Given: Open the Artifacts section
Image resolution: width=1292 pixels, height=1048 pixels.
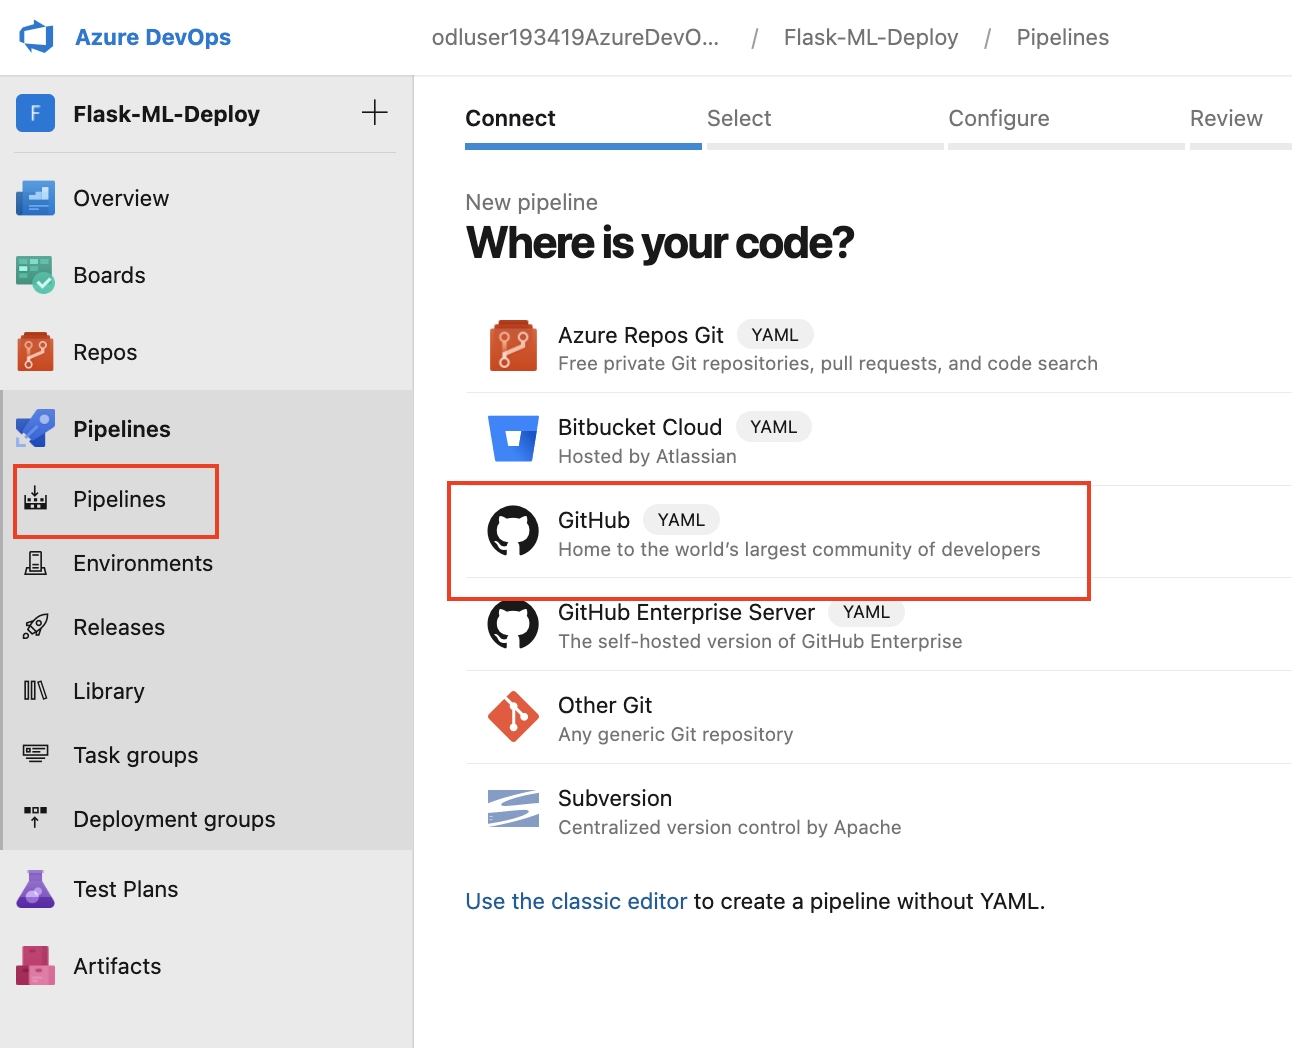Looking at the screenshot, I should (116, 966).
